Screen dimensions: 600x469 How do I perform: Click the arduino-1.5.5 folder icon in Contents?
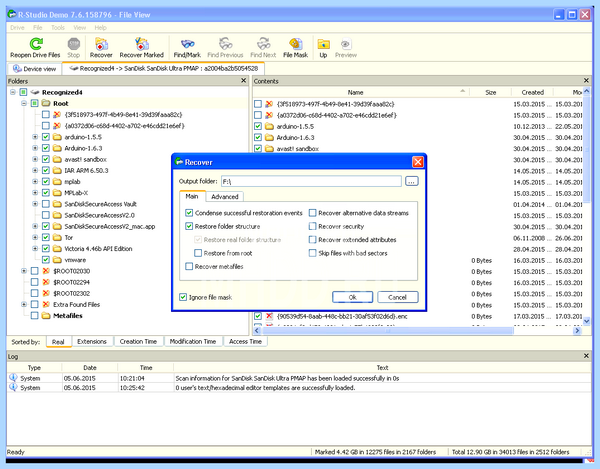point(269,126)
